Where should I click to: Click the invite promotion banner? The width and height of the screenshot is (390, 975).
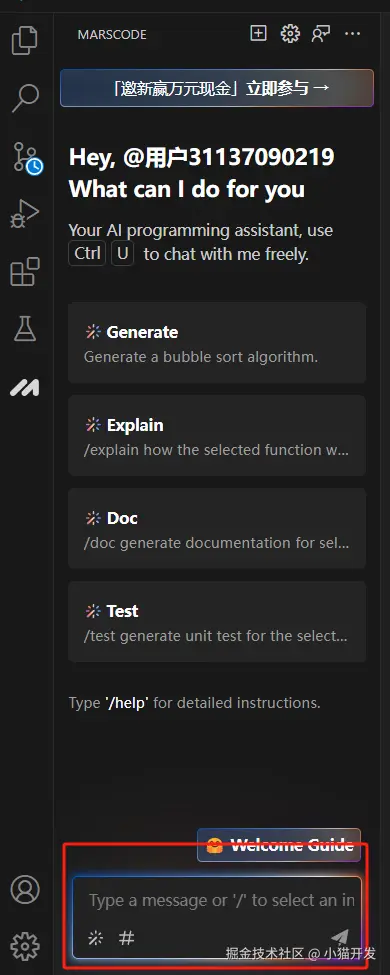click(x=216, y=88)
